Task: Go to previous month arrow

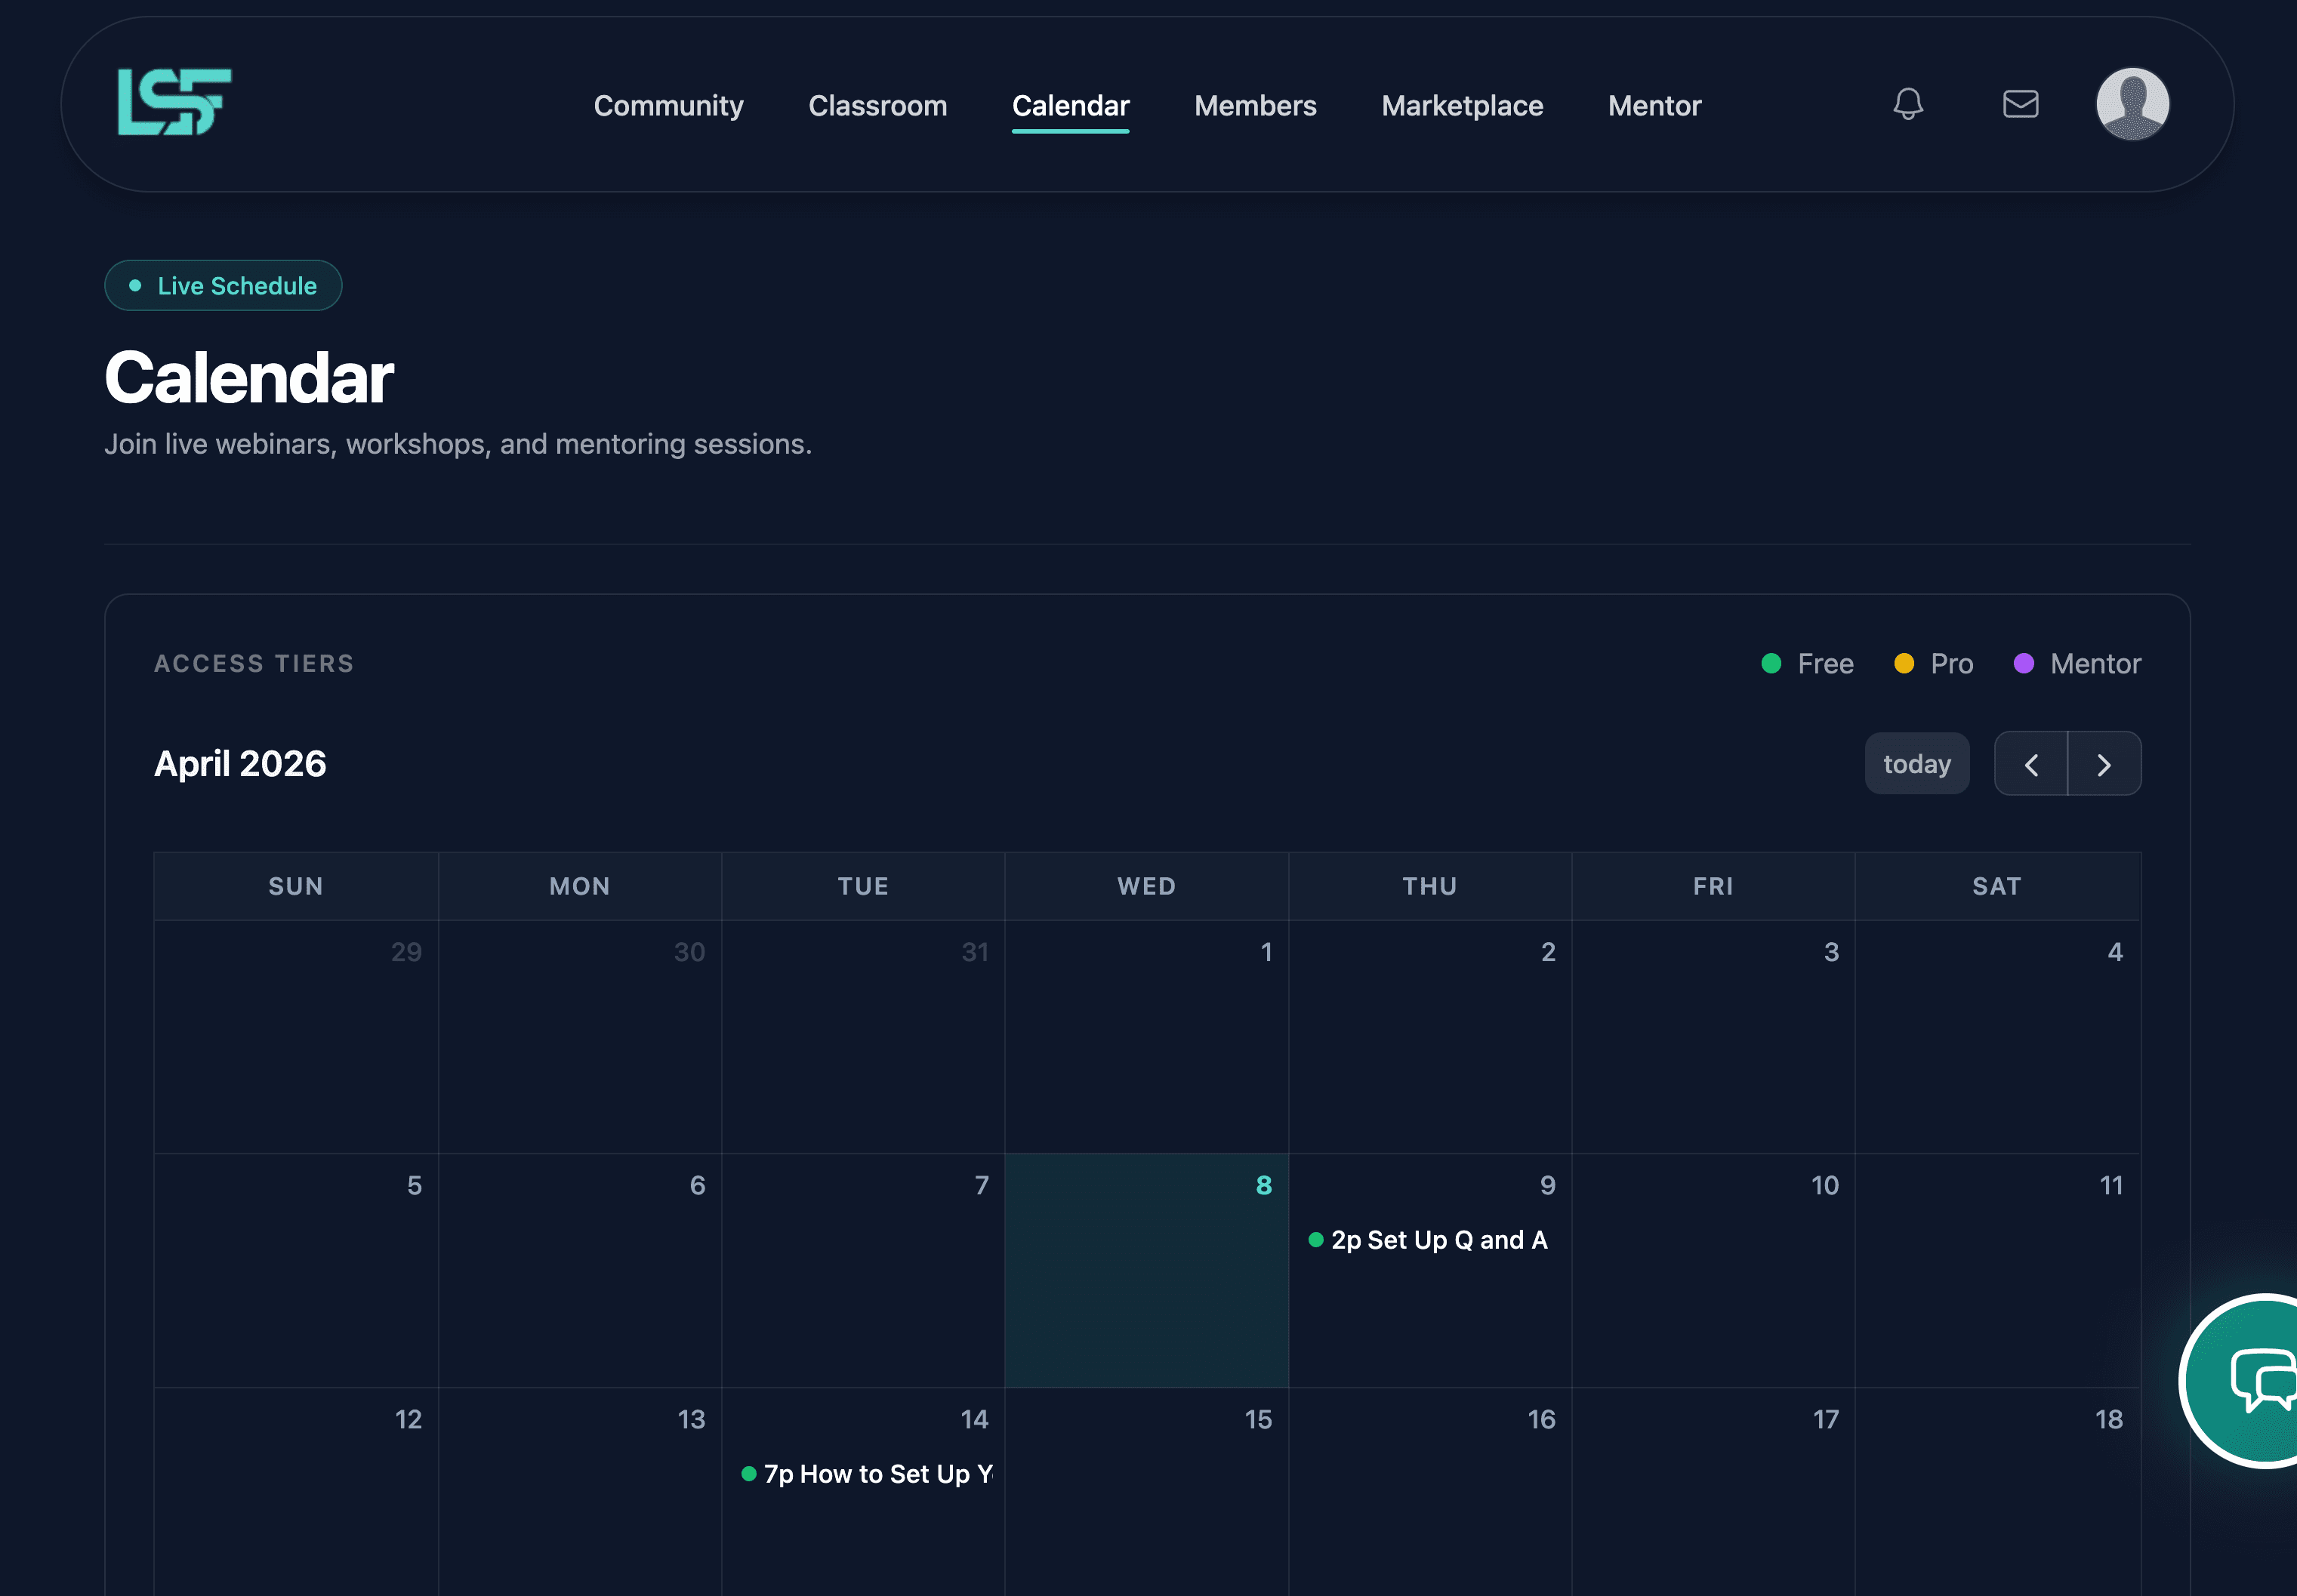Action: pos(2031,765)
